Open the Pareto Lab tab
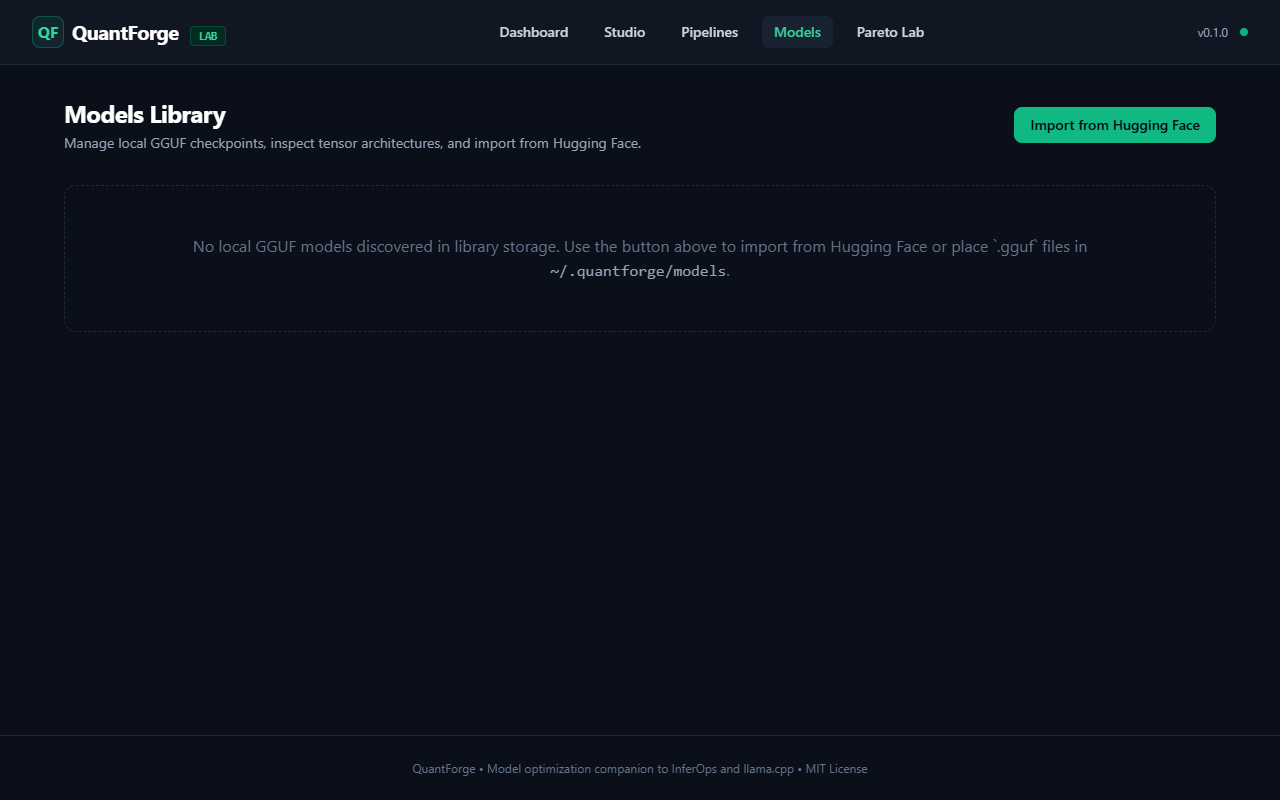1280x800 pixels. tap(890, 32)
